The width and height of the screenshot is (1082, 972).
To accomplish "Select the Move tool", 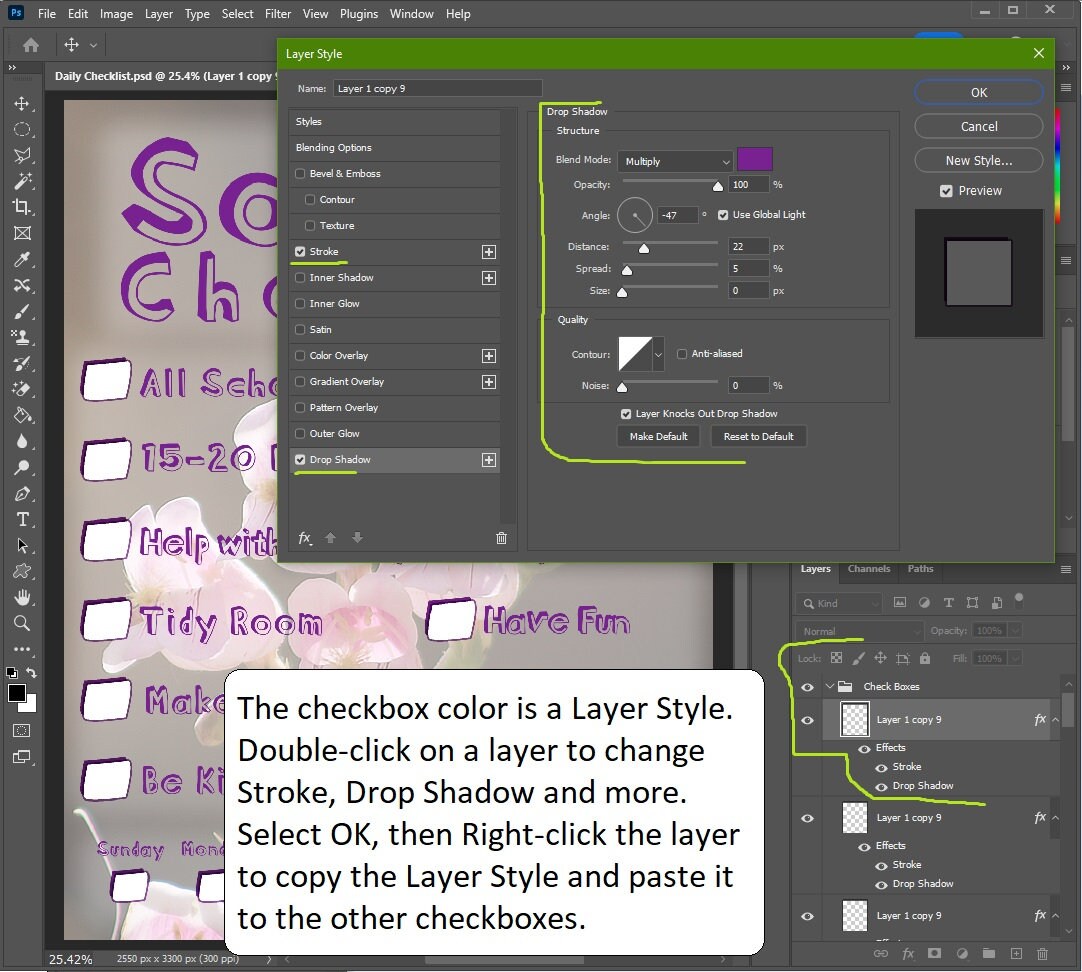I will click(22, 101).
